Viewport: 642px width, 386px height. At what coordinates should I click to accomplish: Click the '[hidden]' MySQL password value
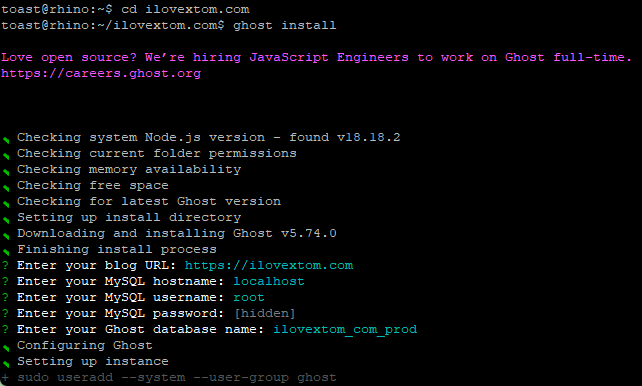click(x=265, y=314)
